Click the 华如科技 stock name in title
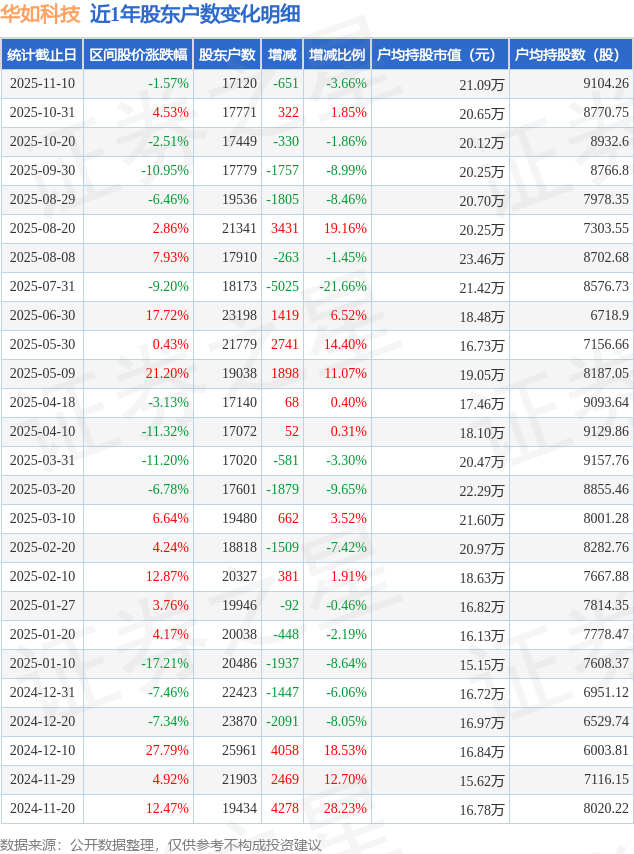 pos(42,14)
